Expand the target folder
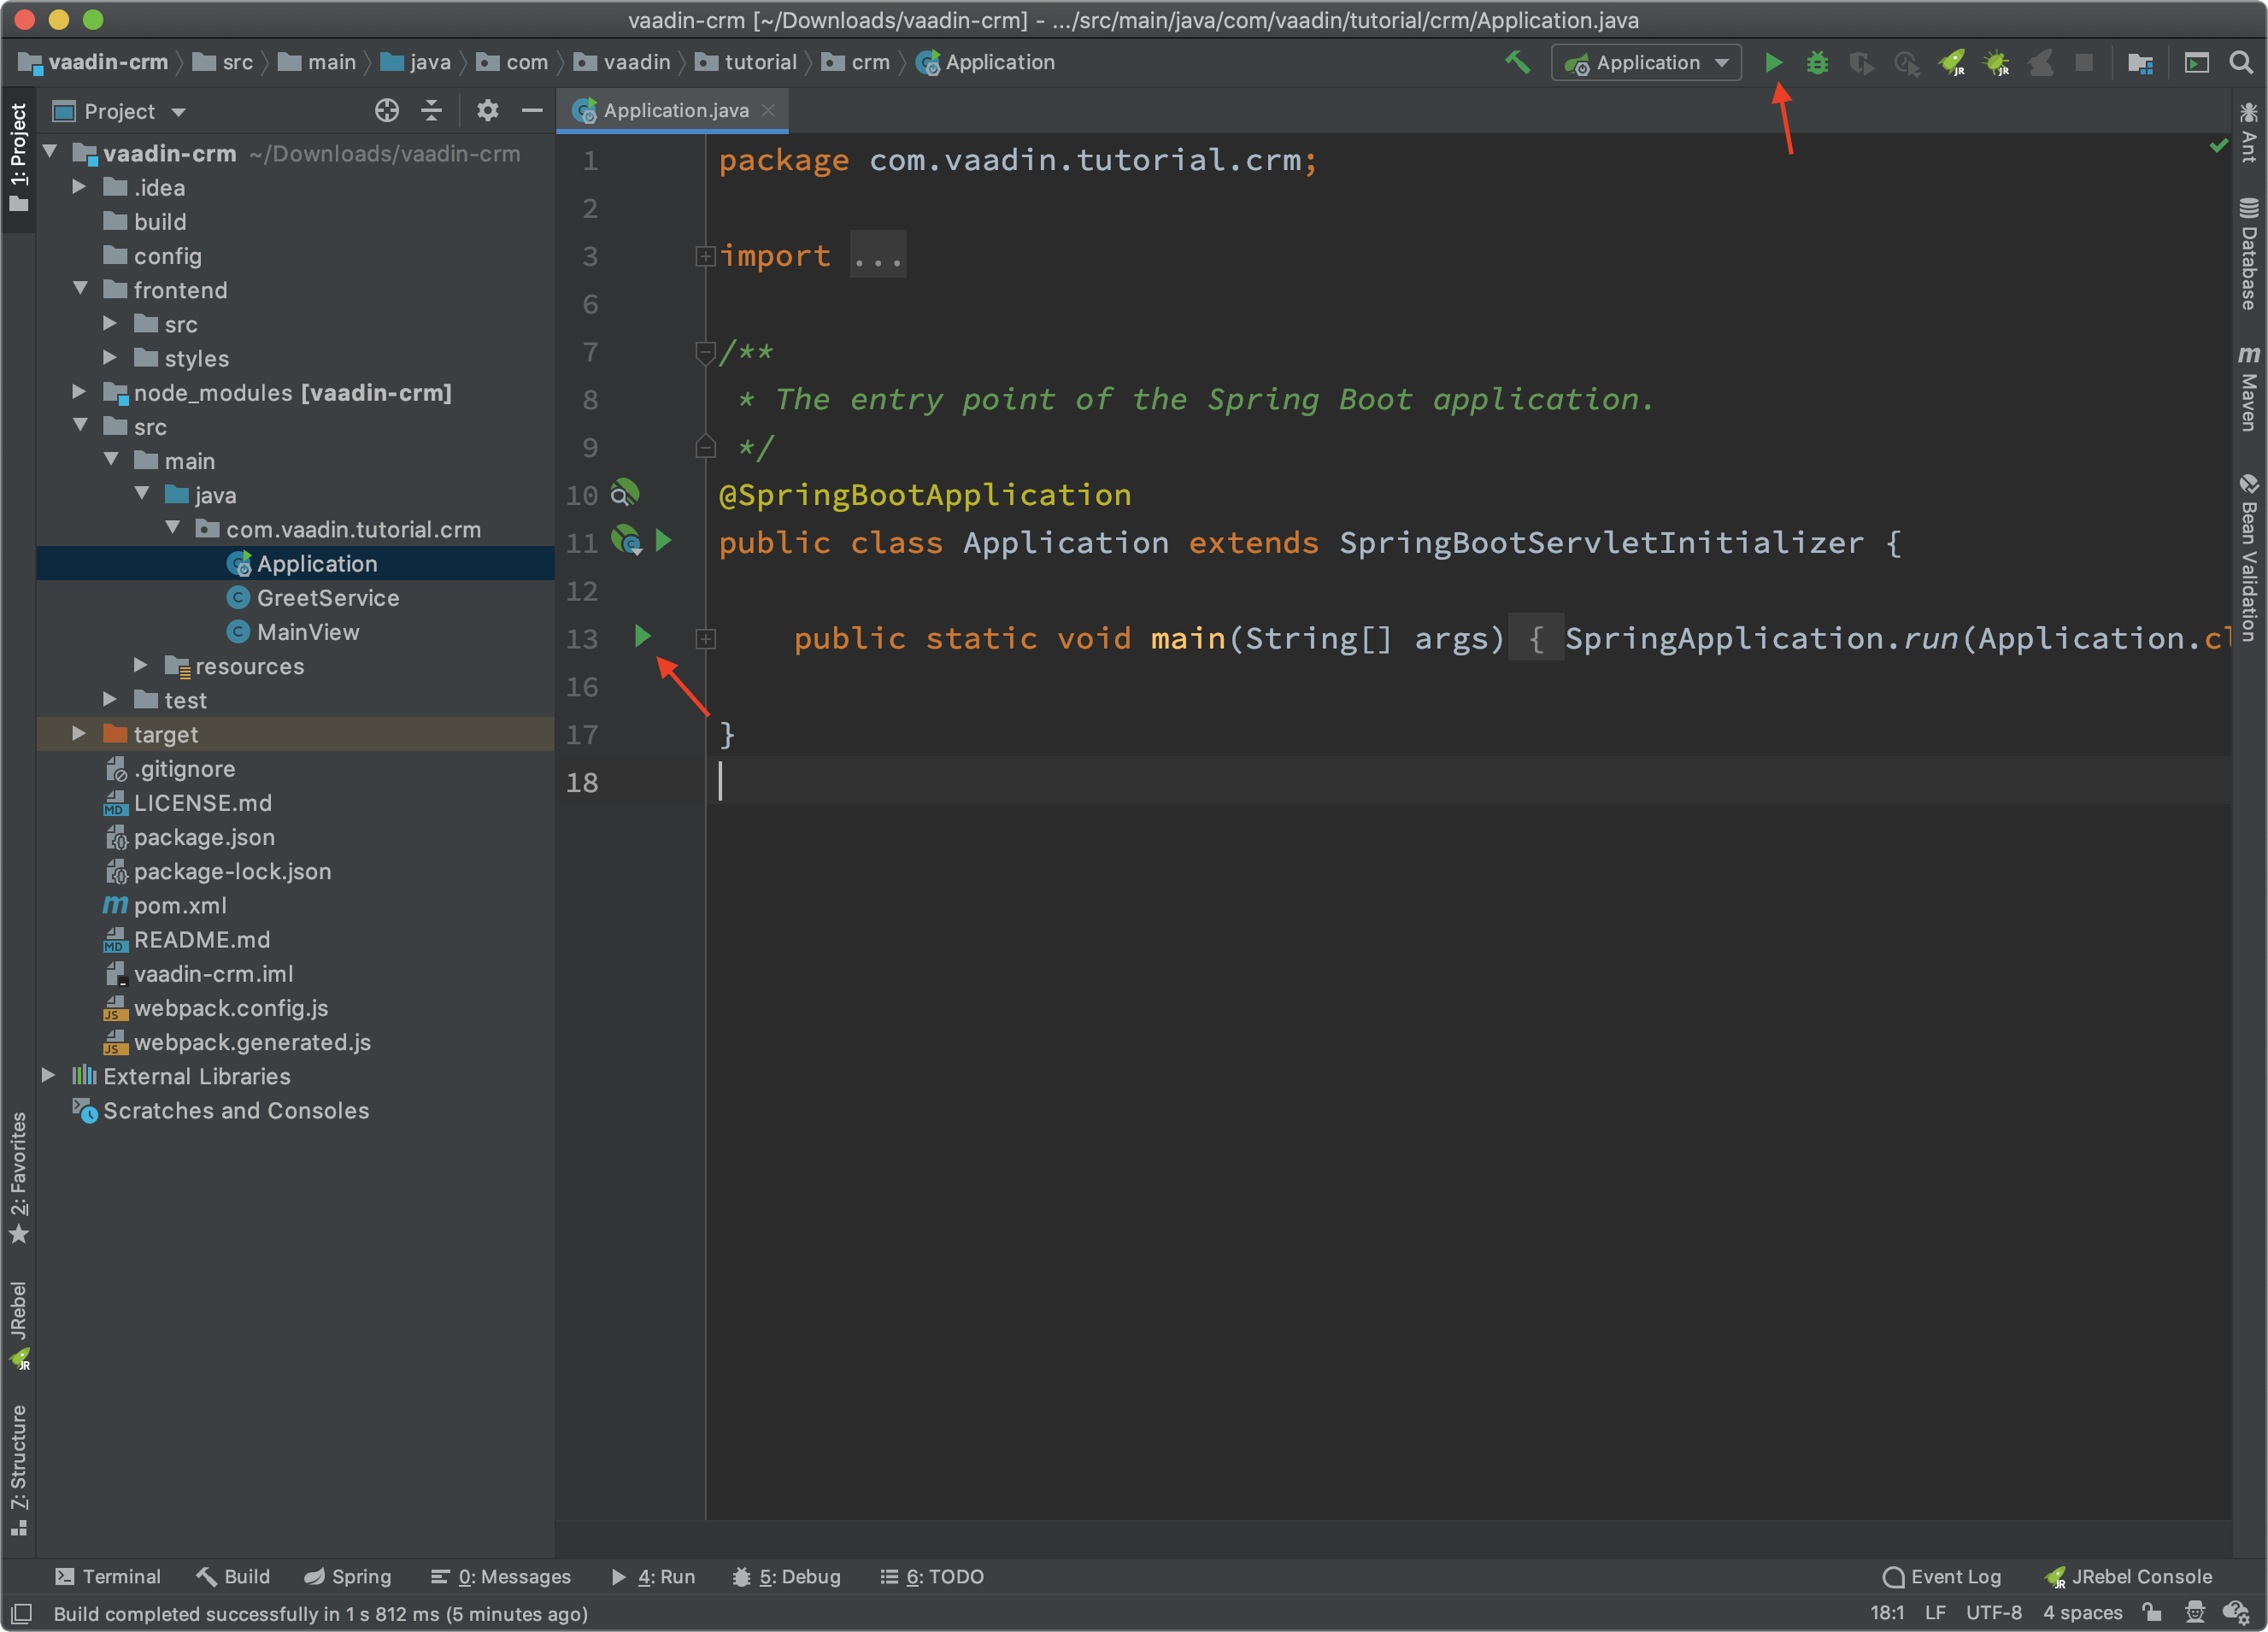This screenshot has width=2268, height=1632. pos(79,735)
